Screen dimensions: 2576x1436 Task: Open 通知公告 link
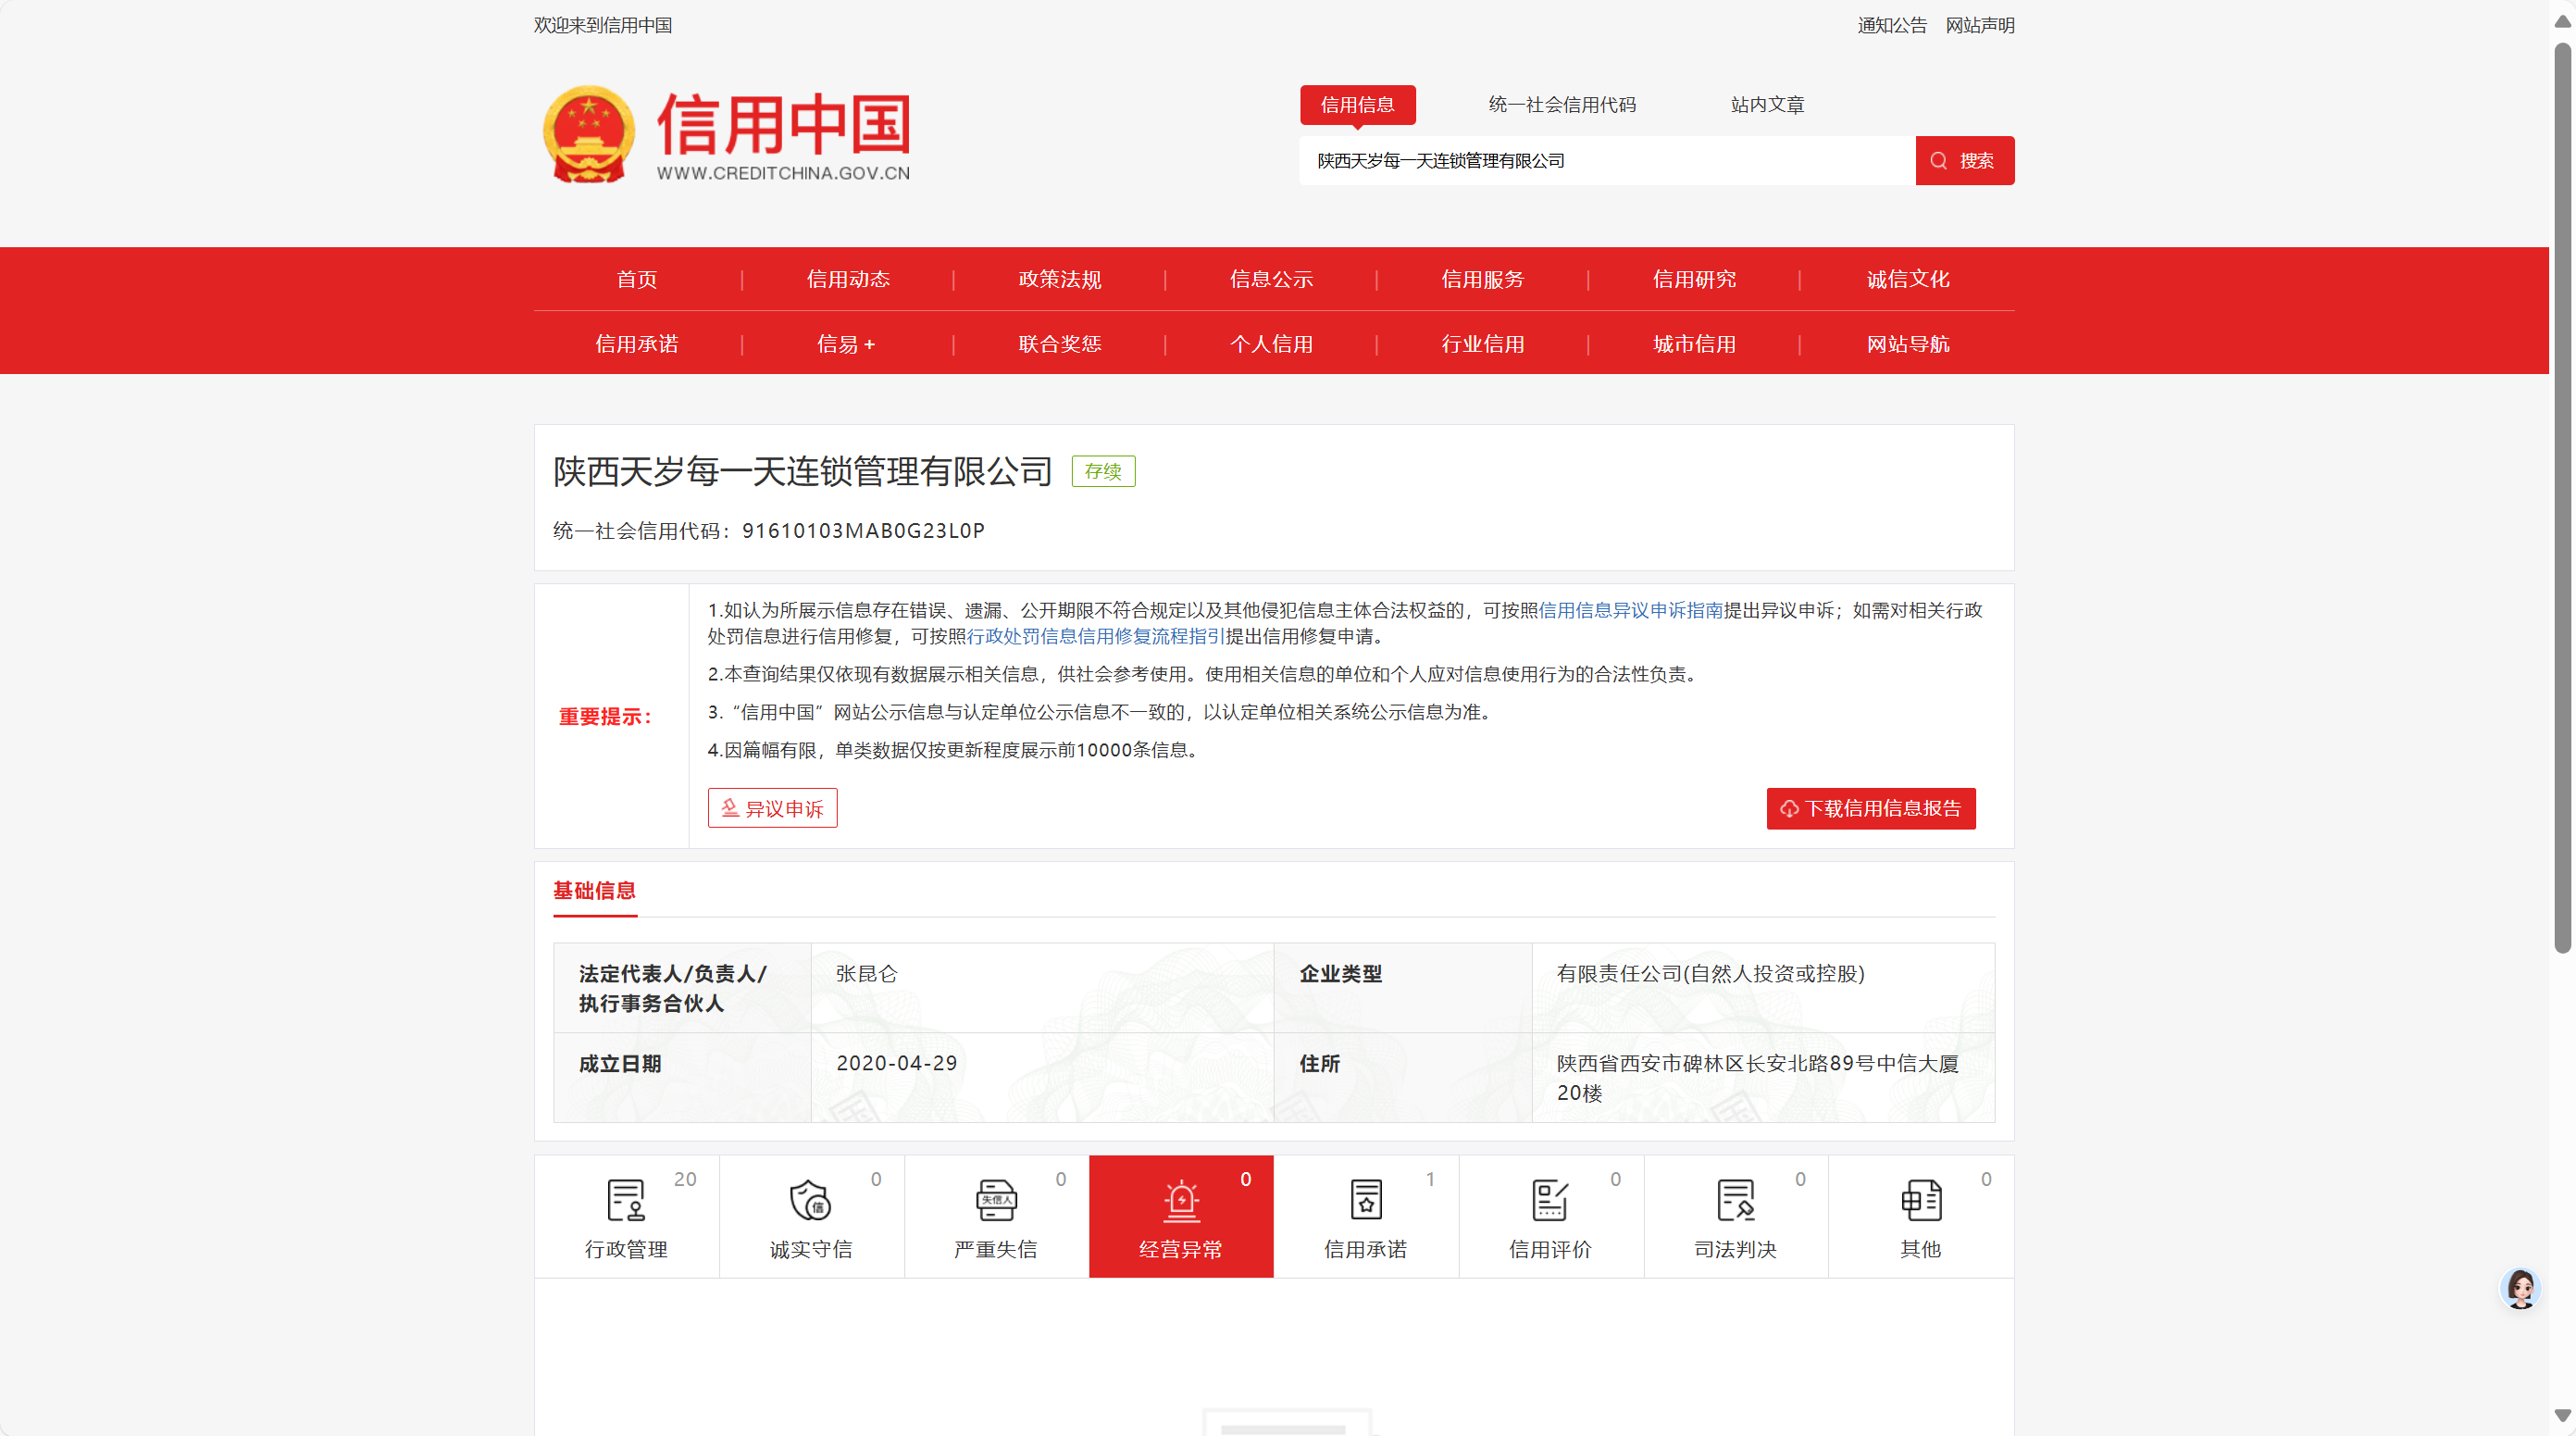[1892, 25]
